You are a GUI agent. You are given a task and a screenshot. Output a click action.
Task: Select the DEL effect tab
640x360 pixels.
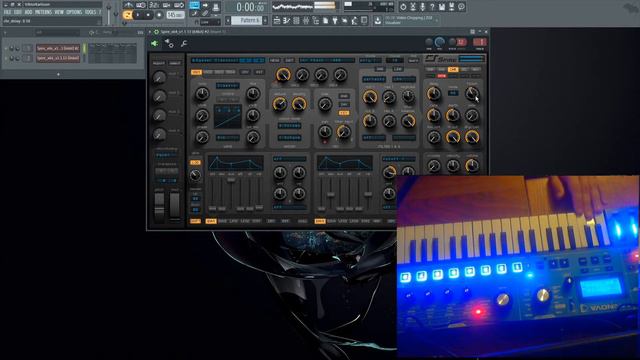(464, 70)
